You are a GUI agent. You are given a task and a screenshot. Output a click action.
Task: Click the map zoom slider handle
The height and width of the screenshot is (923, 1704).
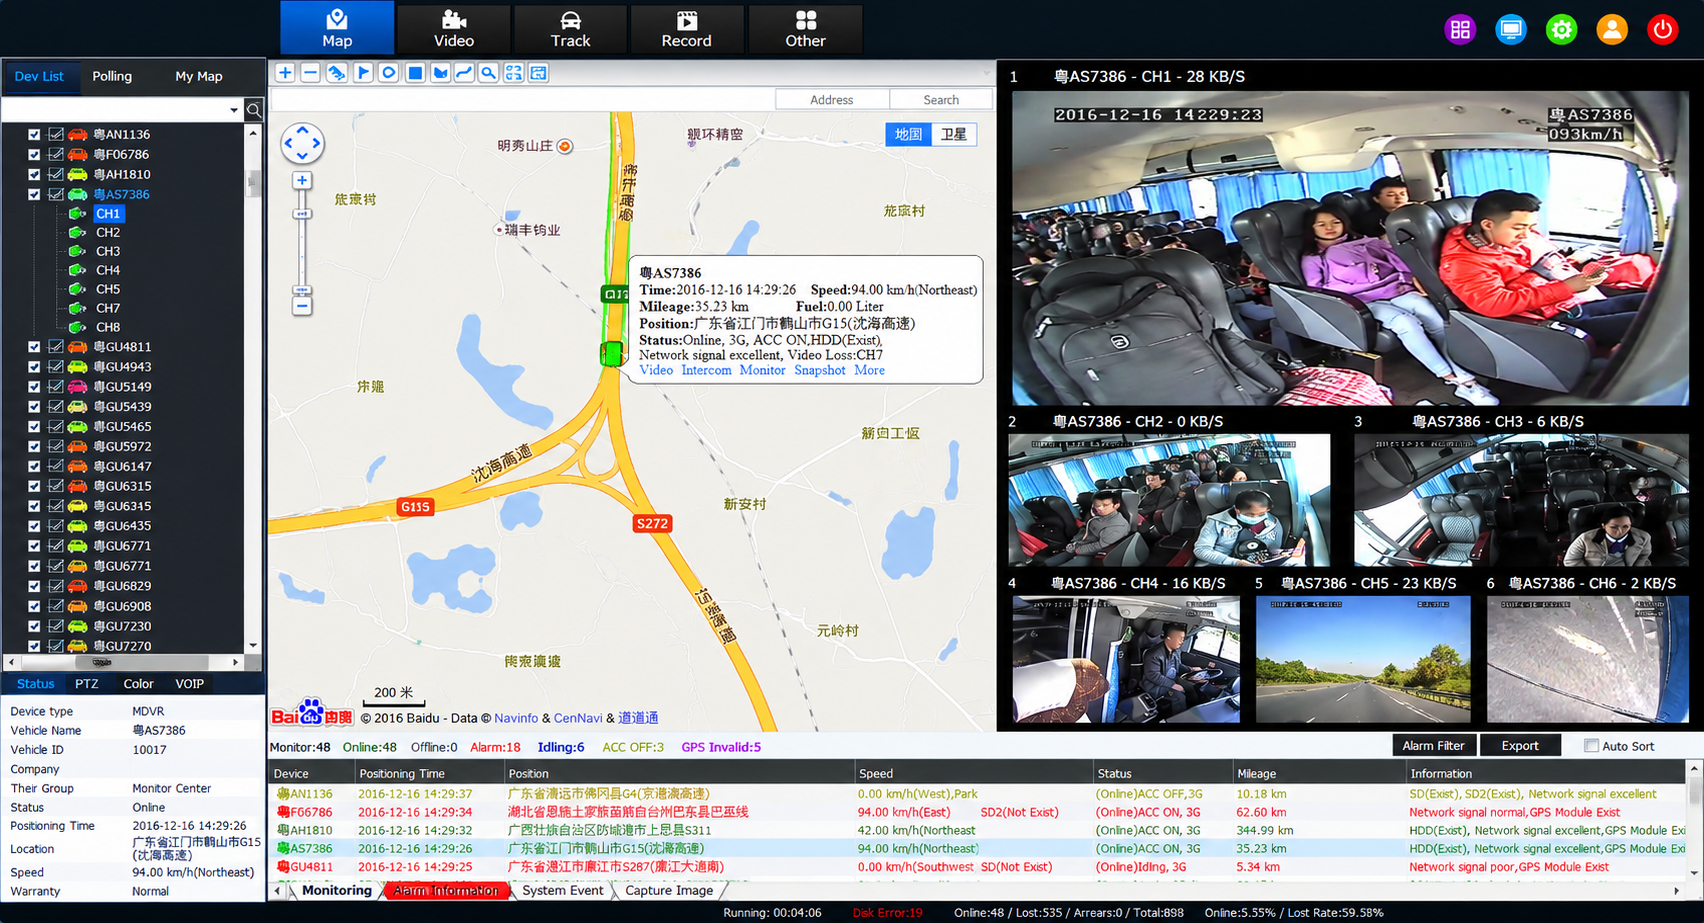click(x=302, y=214)
